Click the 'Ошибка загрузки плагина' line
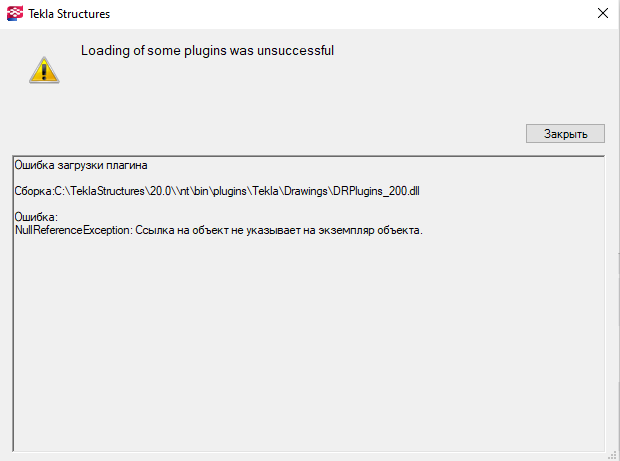620x461 pixels. click(81, 164)
